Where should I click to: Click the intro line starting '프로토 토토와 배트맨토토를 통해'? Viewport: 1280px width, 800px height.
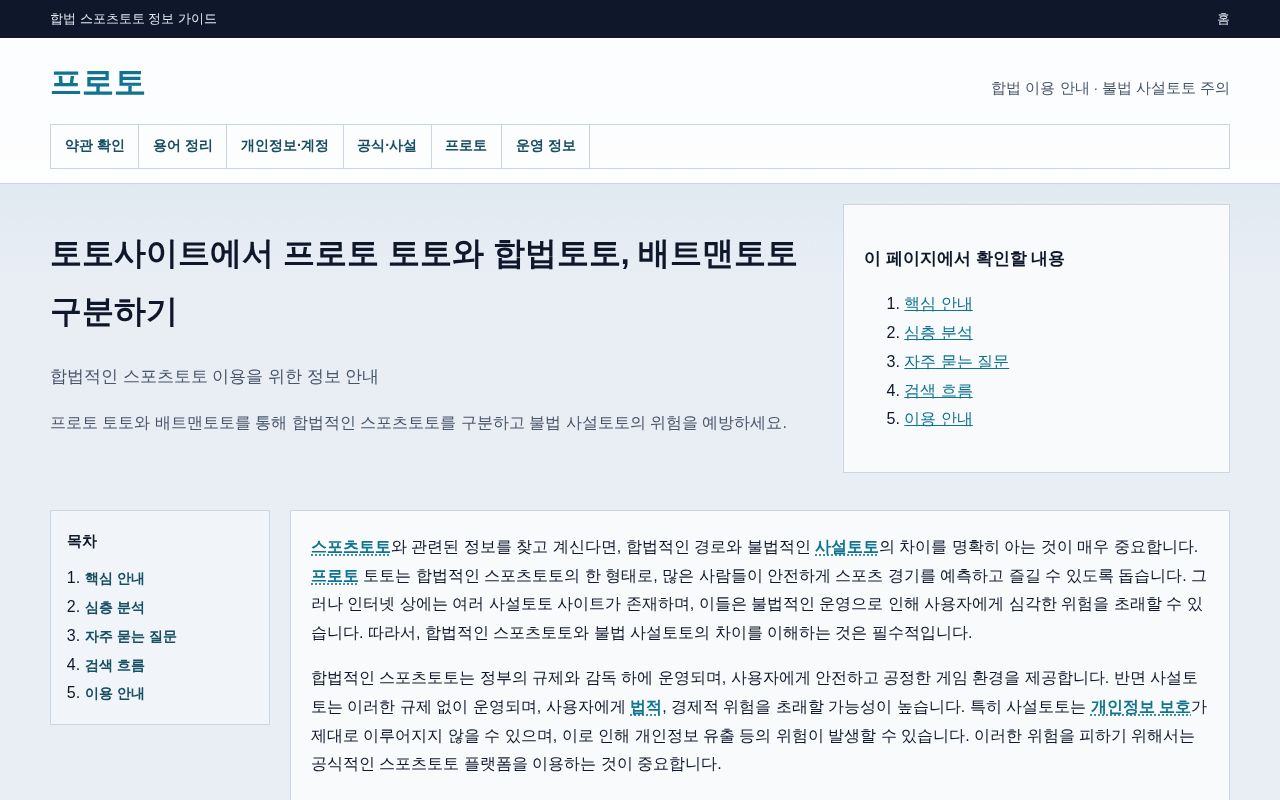(x=418, y=423)
